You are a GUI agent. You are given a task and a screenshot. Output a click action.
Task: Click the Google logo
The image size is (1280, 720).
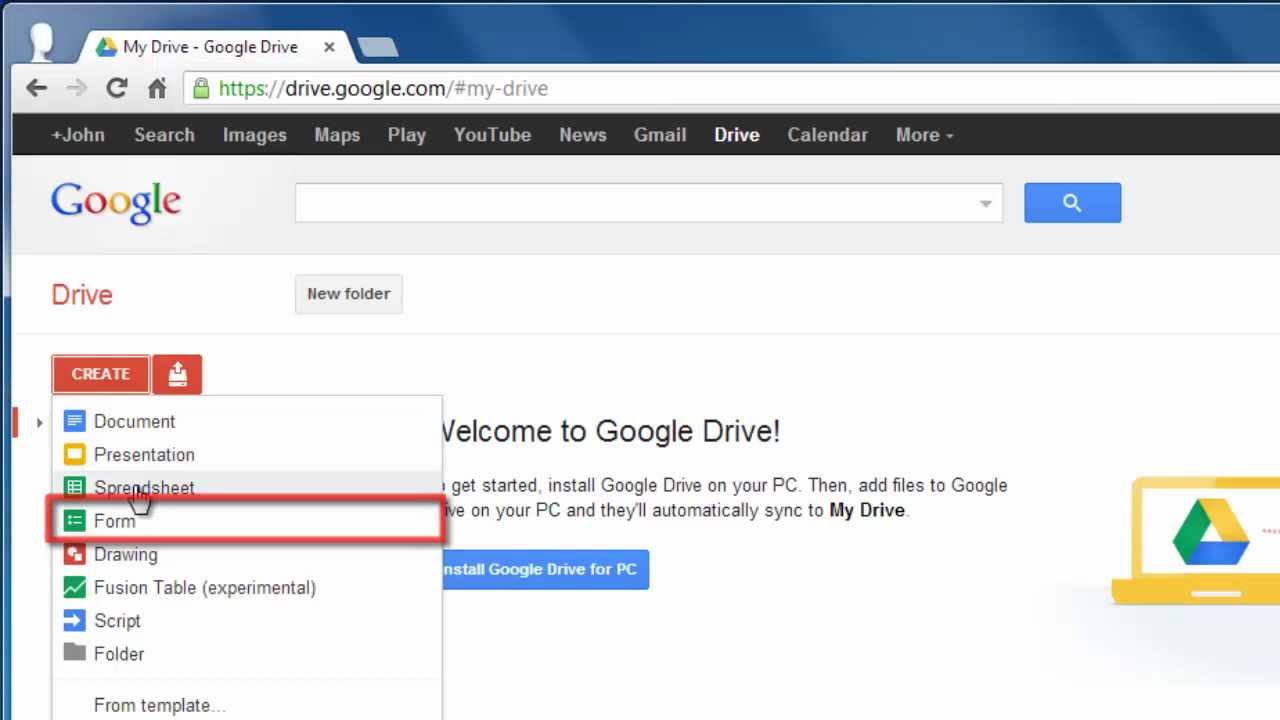116,203
